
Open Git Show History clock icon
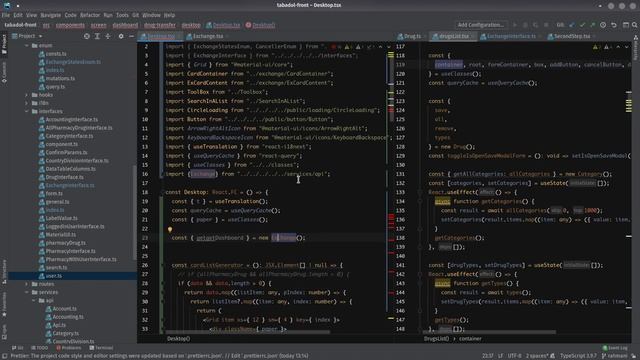point(603,25)
